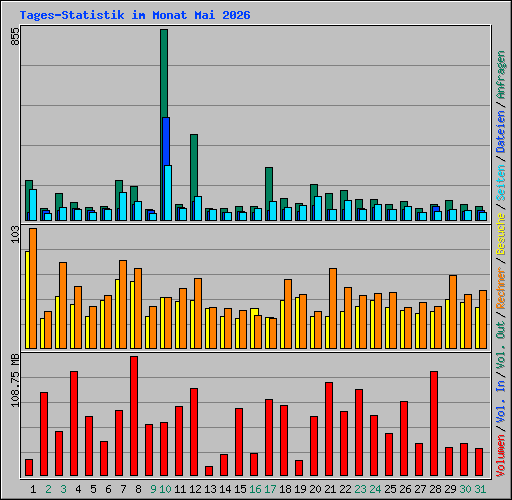The image size is (512, 500).
Task: Click the chart title "Tages-Statistik im Monat Mai 2026"
Action: click(x=135, y=15)
